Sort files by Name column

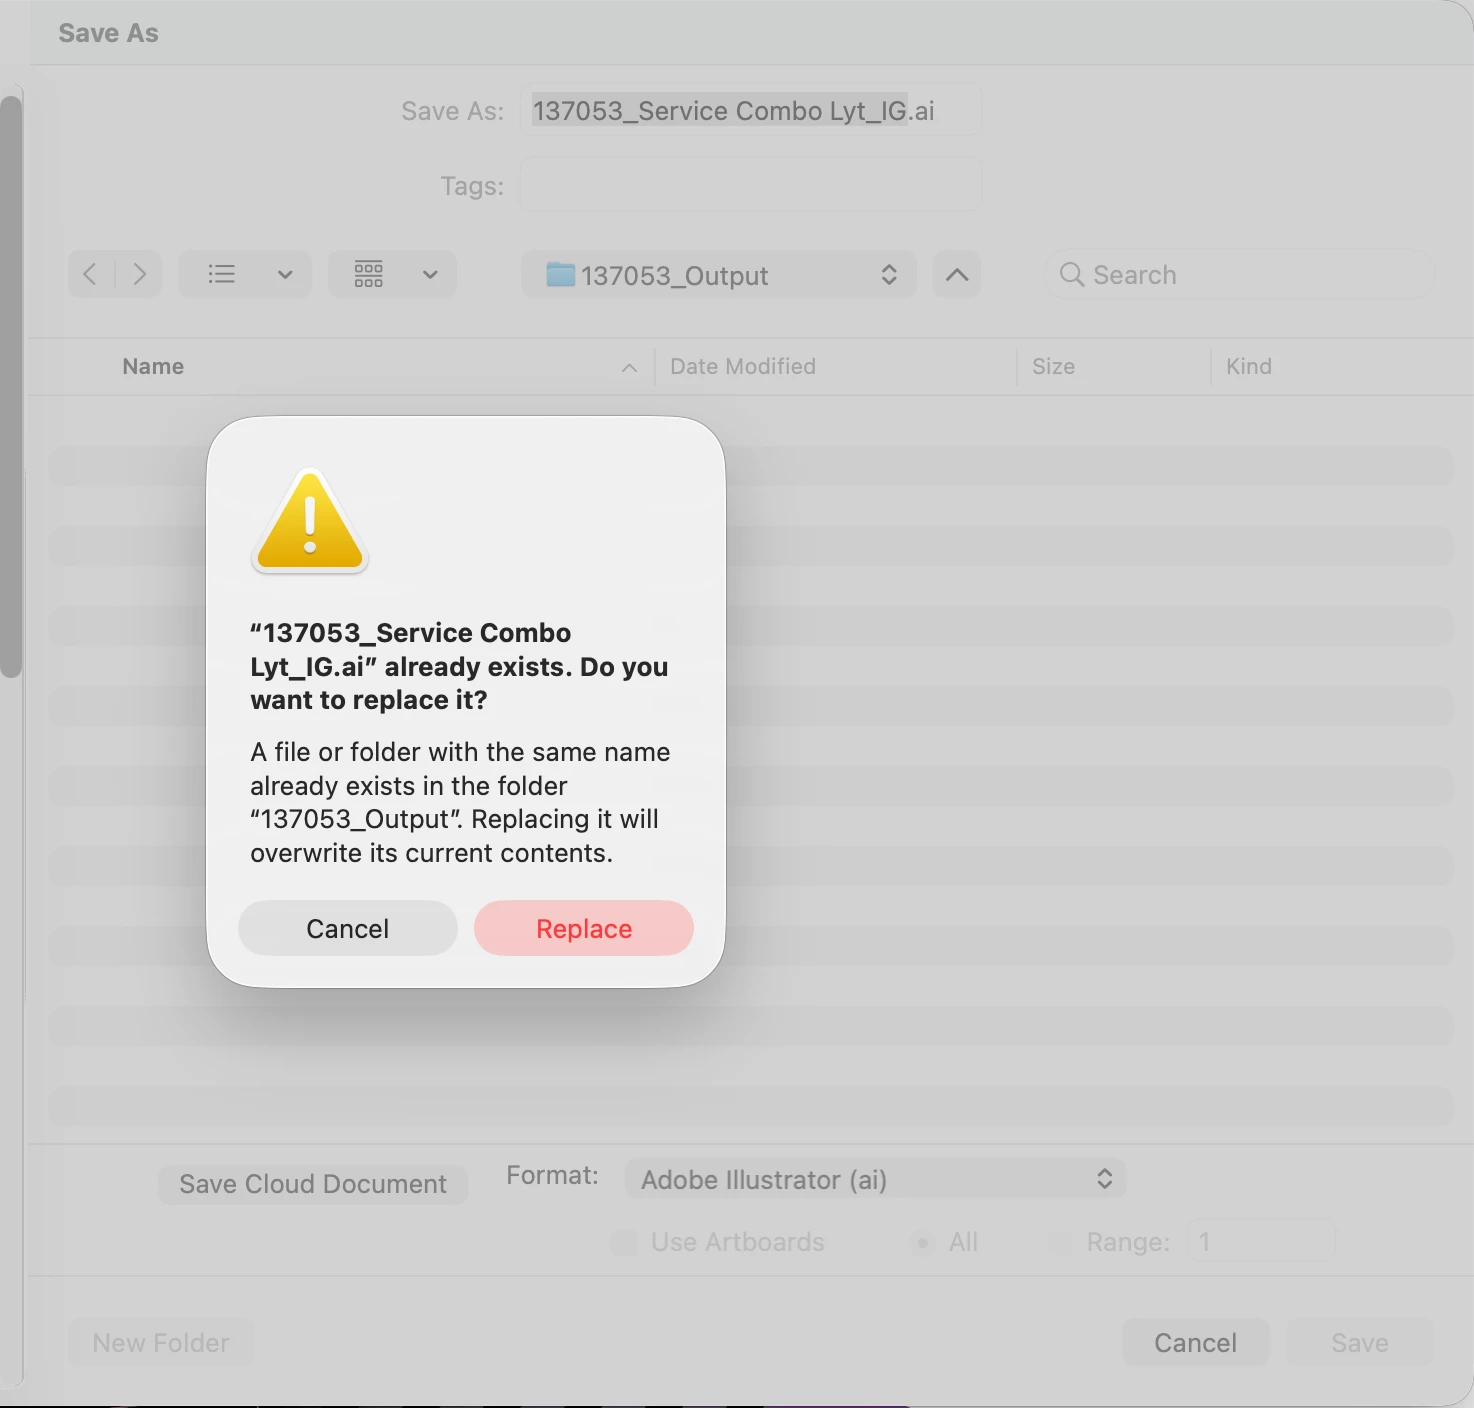pos(153,366)
